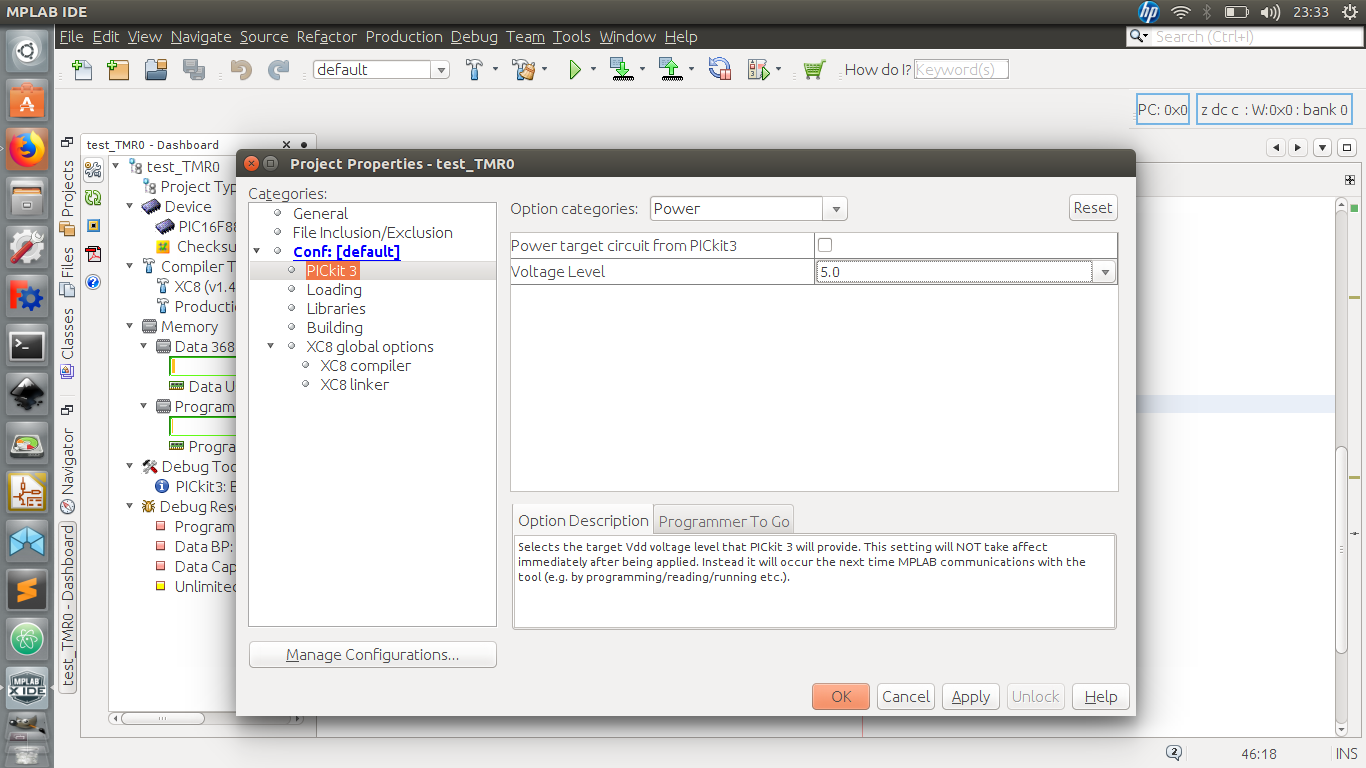
Task: Click the Help button in dialog
Action: tap(1101, 697)
